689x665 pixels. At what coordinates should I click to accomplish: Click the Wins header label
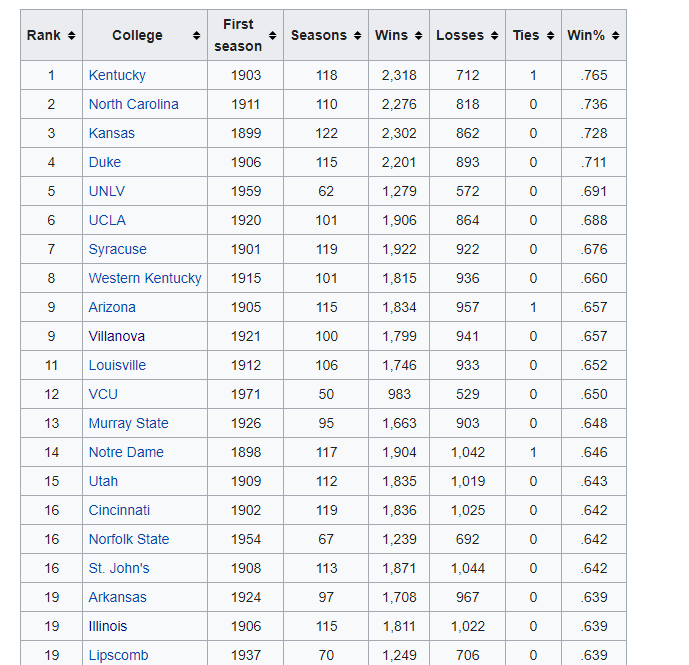[391, 36]
